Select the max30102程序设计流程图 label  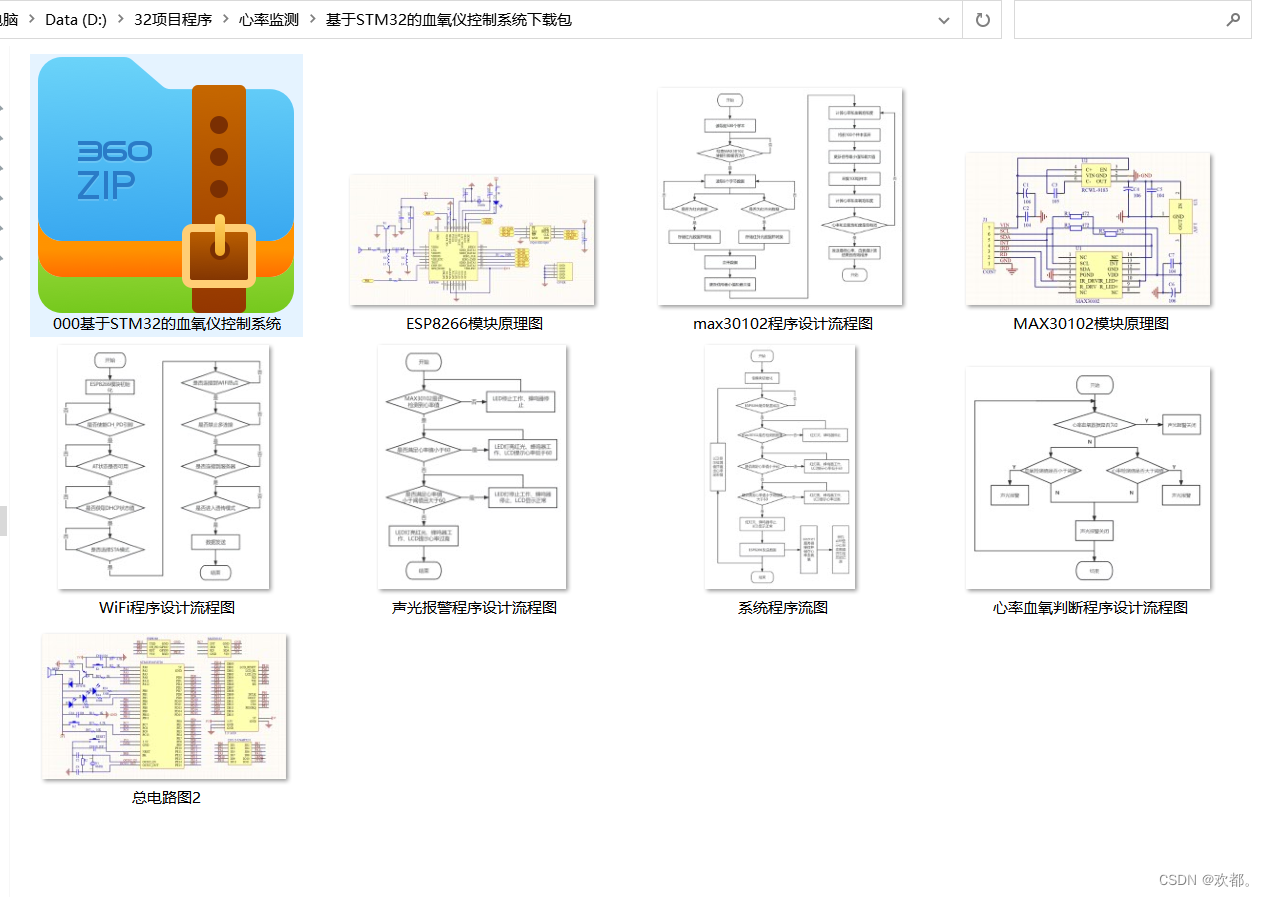(783, 324)
